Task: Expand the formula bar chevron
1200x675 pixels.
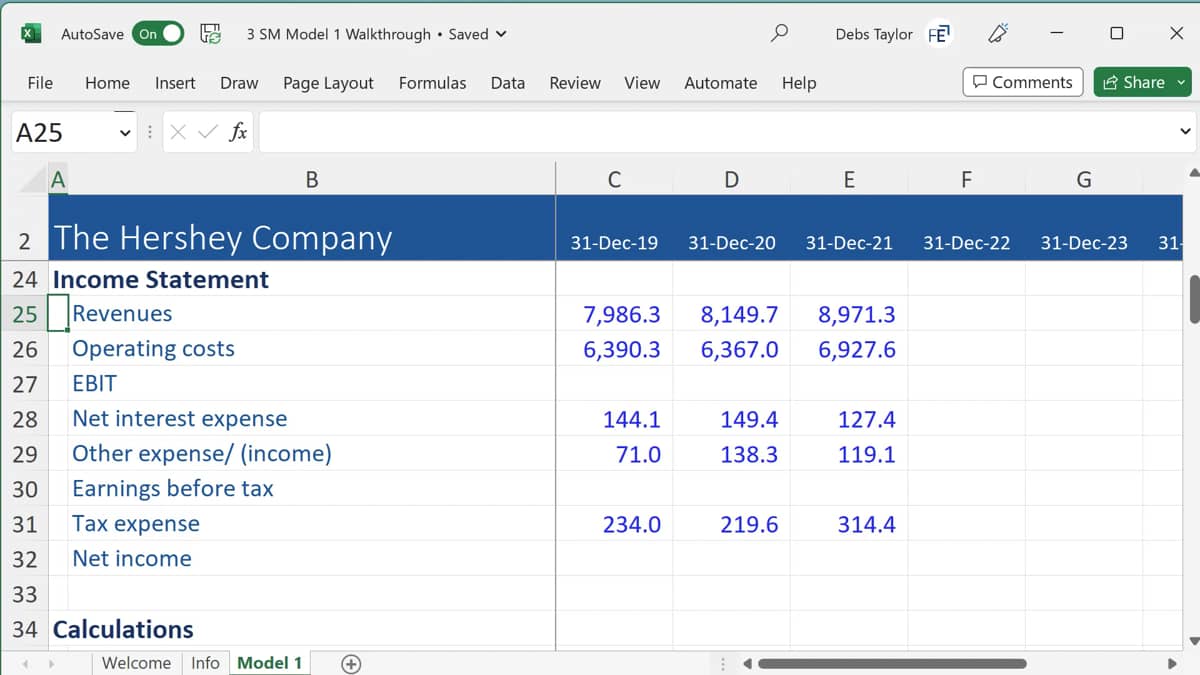Action: [1186, 132]
